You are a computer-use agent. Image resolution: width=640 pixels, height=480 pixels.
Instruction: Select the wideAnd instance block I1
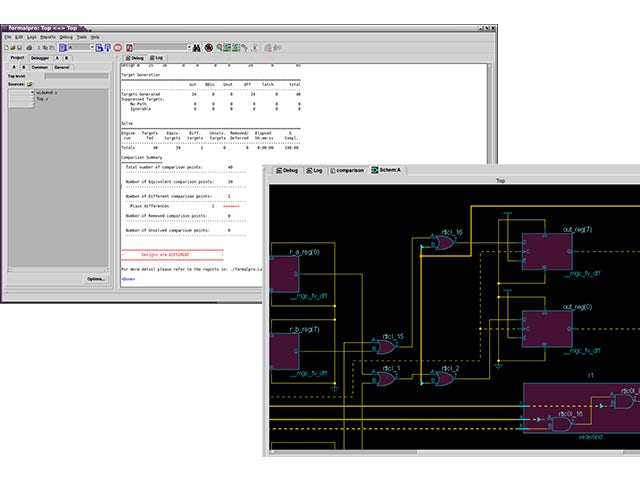pos(582,408)
